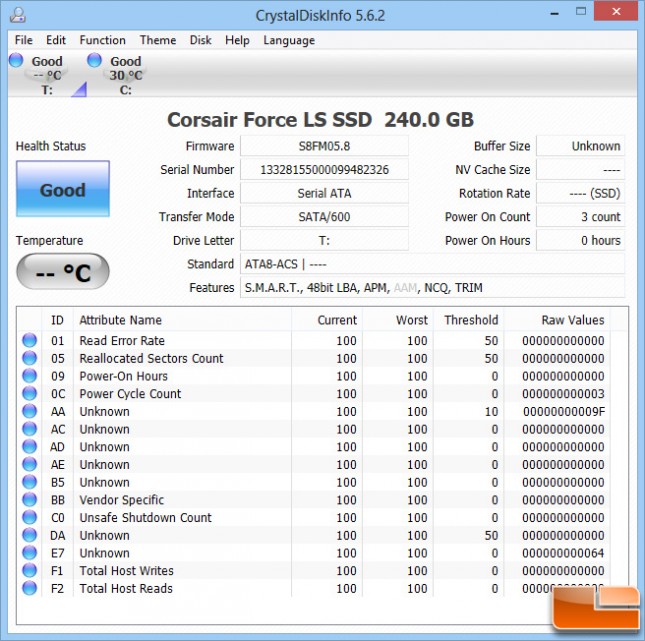Click the Threshold column header
This screenshot has height=641, width=645.
pos(469,320)
